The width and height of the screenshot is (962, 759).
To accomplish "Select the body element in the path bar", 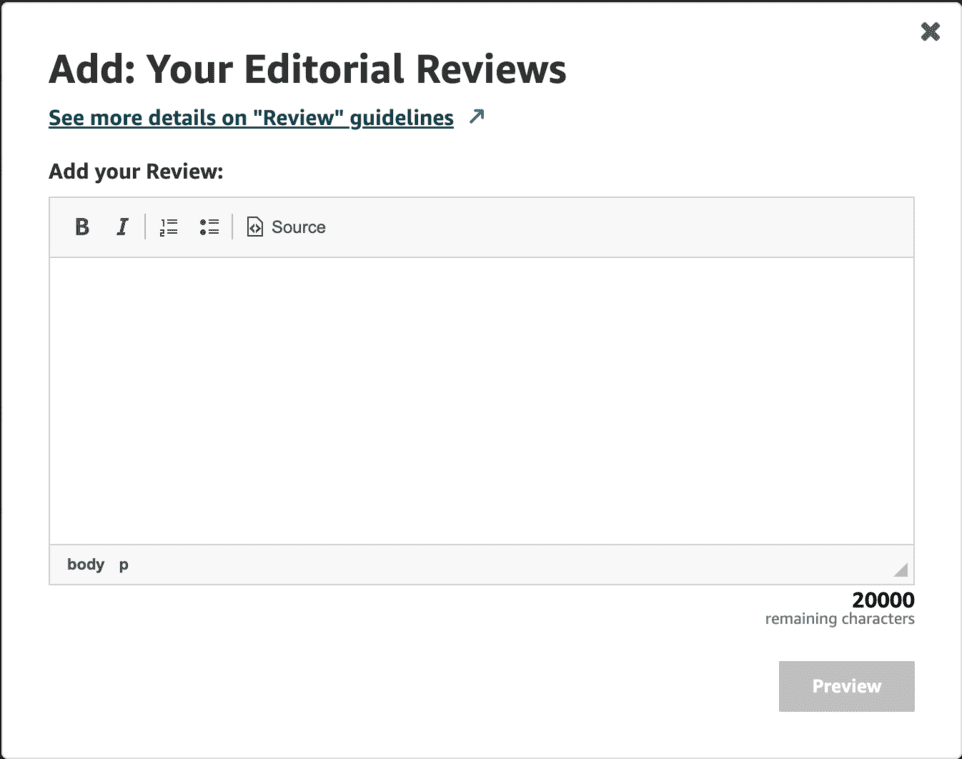I will pos(85,564).
